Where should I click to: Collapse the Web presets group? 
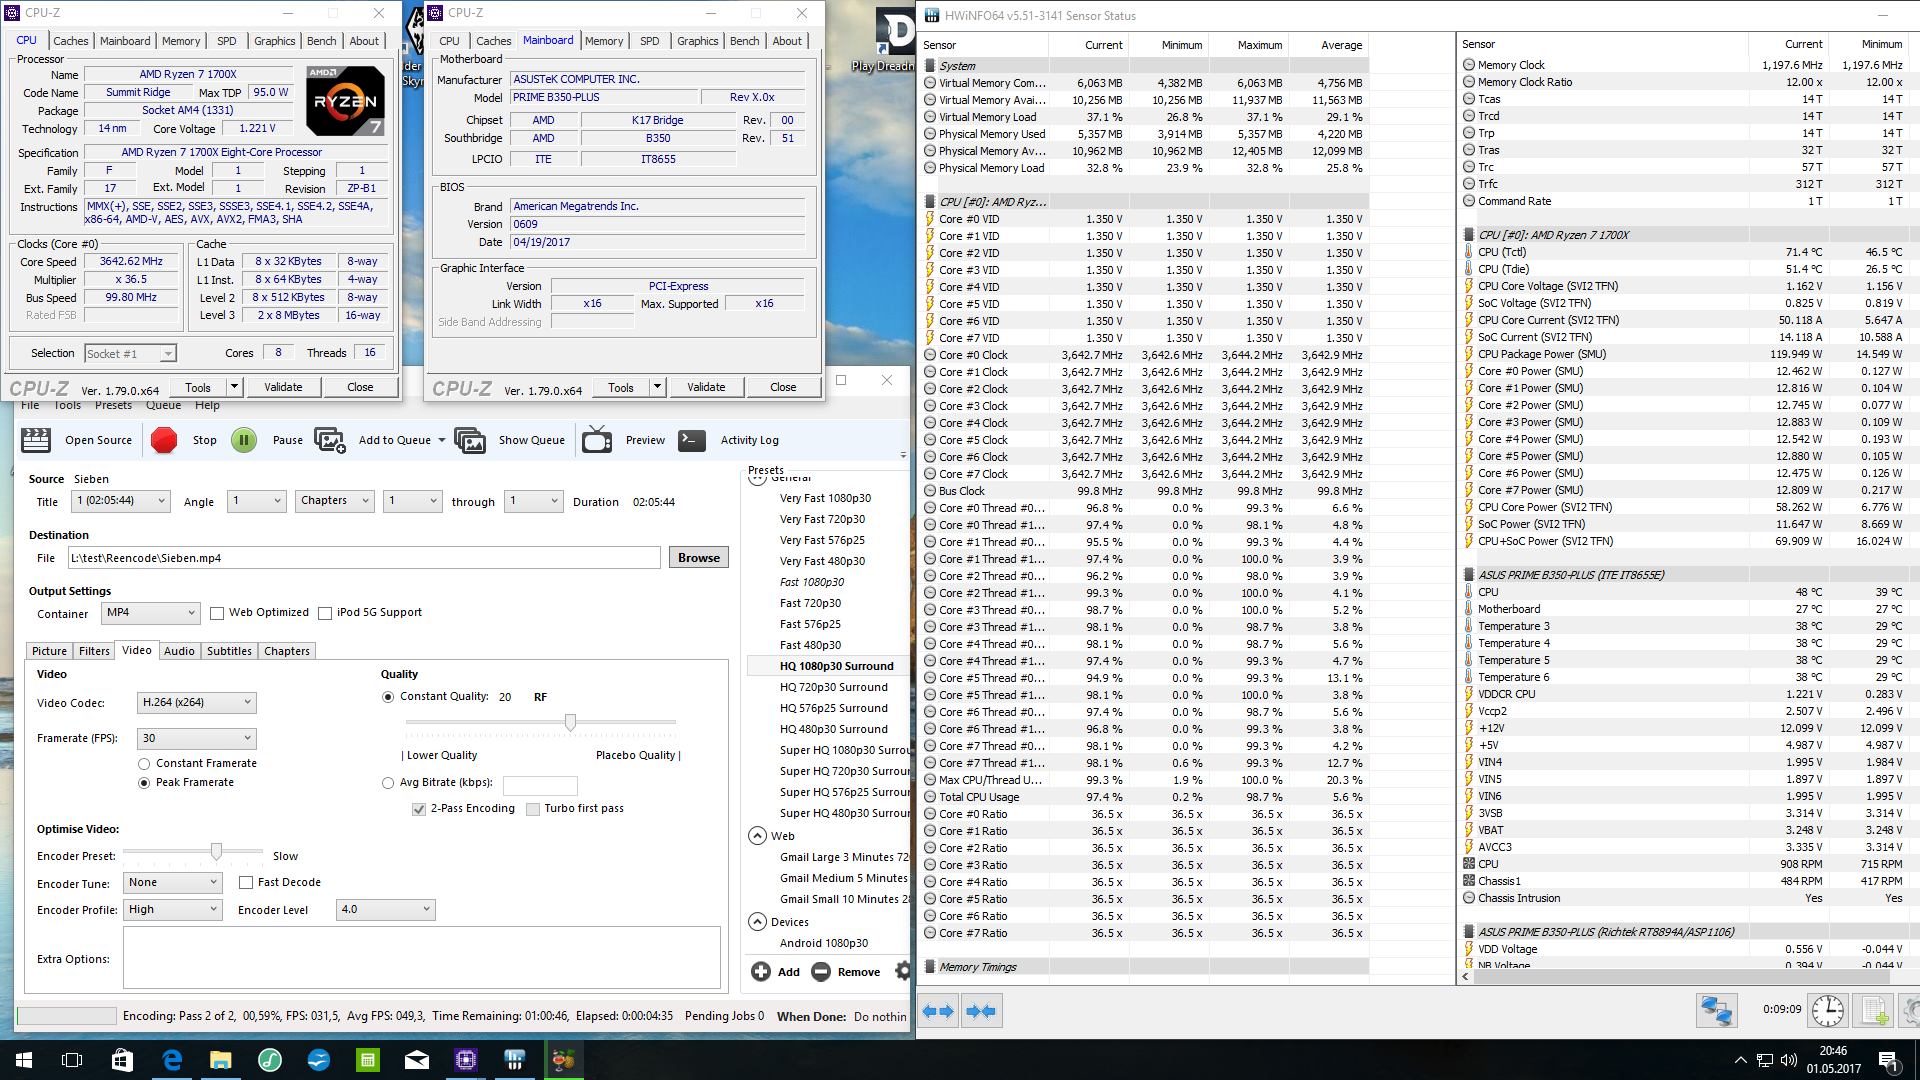pos(757,836)
